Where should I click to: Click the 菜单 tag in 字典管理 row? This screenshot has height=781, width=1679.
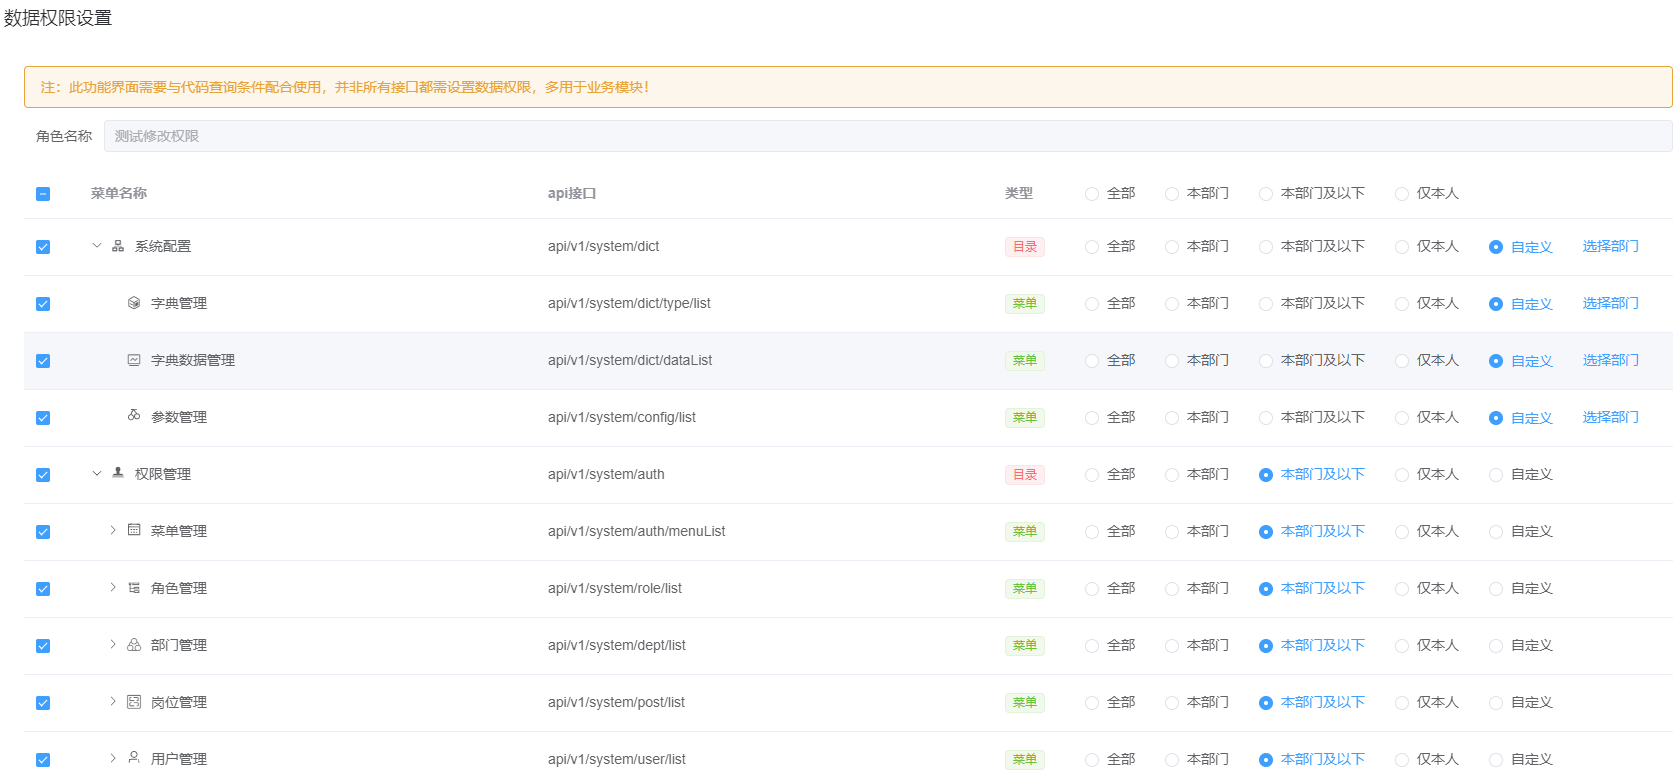point(1025,304)
